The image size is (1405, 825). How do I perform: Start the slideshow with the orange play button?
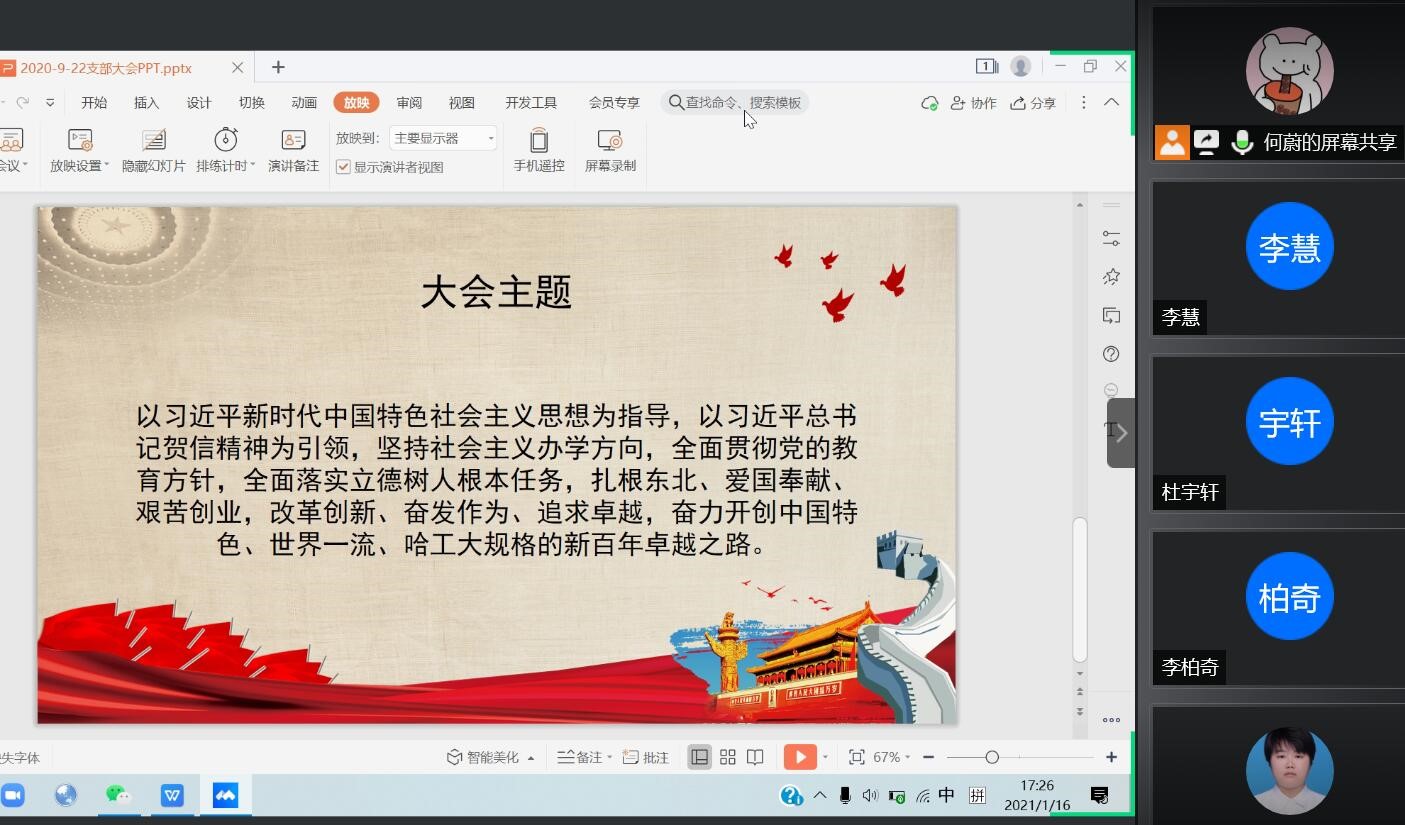pos(799,757)
